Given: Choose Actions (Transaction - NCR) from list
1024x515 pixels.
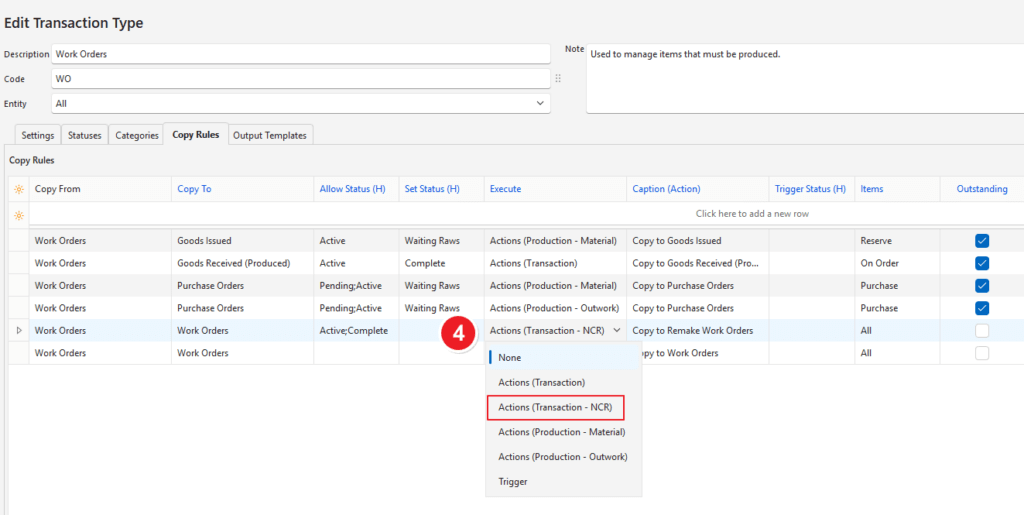Looking at the screenshot, I should (x=555, y=407).
